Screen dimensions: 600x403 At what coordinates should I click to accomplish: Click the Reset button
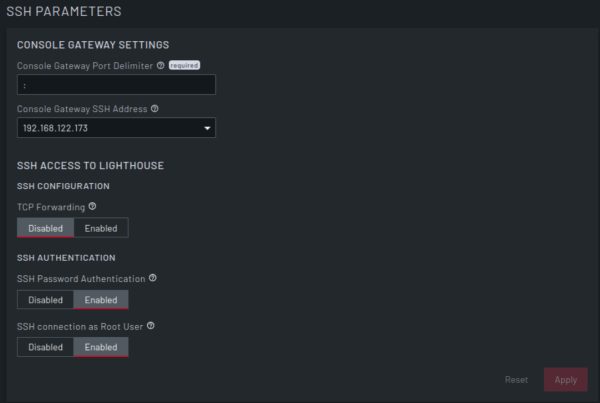click(516, 380)
